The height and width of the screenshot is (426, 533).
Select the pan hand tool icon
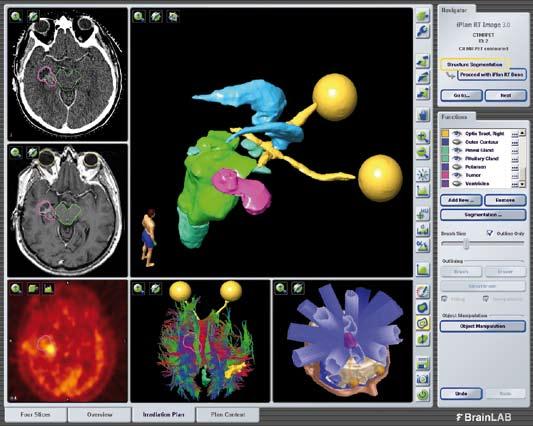pyautogui.click(x=423, y=116)
